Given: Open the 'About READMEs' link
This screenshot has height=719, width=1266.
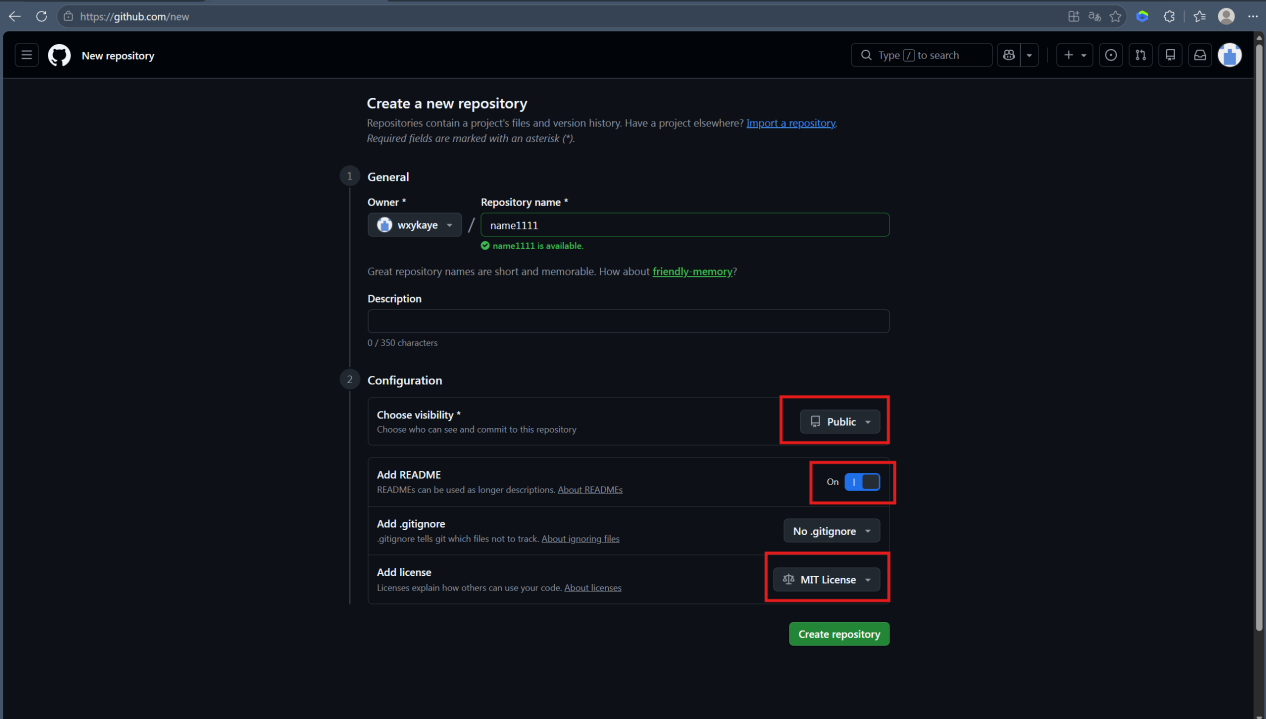Looking at the screenshot, I should [590, 490].
